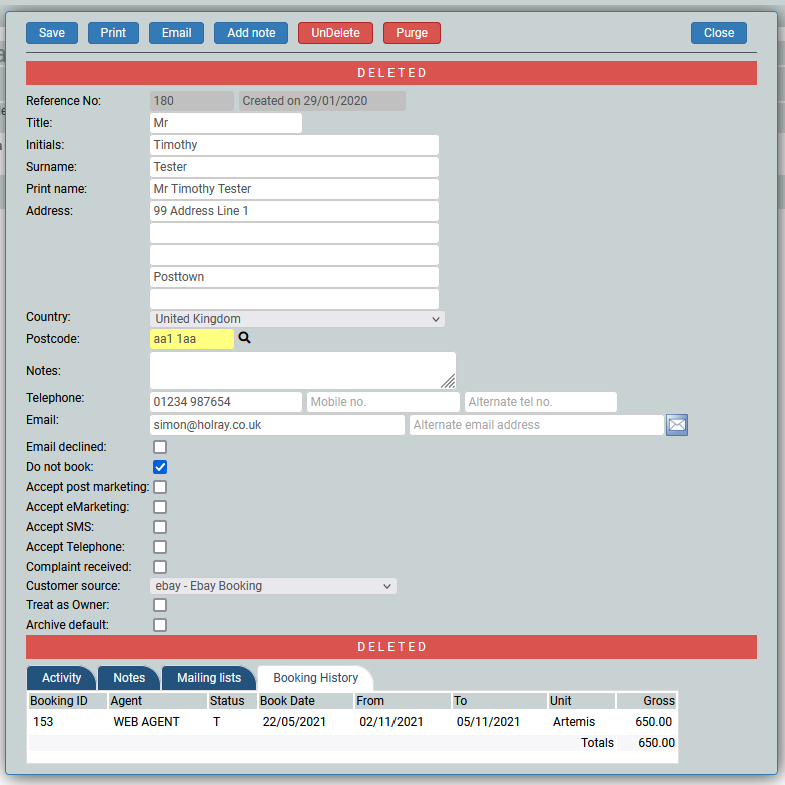Tick the Accept SMS checkbox
Viewport: 785px width, 785px height.
[160, 527]
